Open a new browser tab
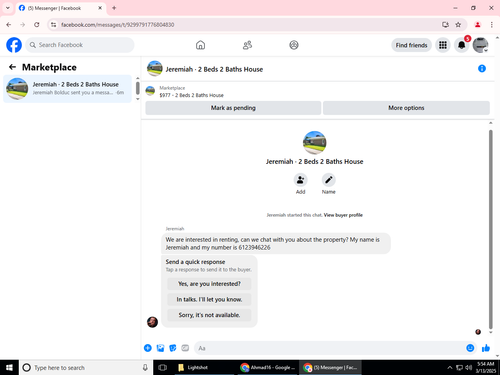Viewport: 500px width, 375px height. tap(114, 8)
